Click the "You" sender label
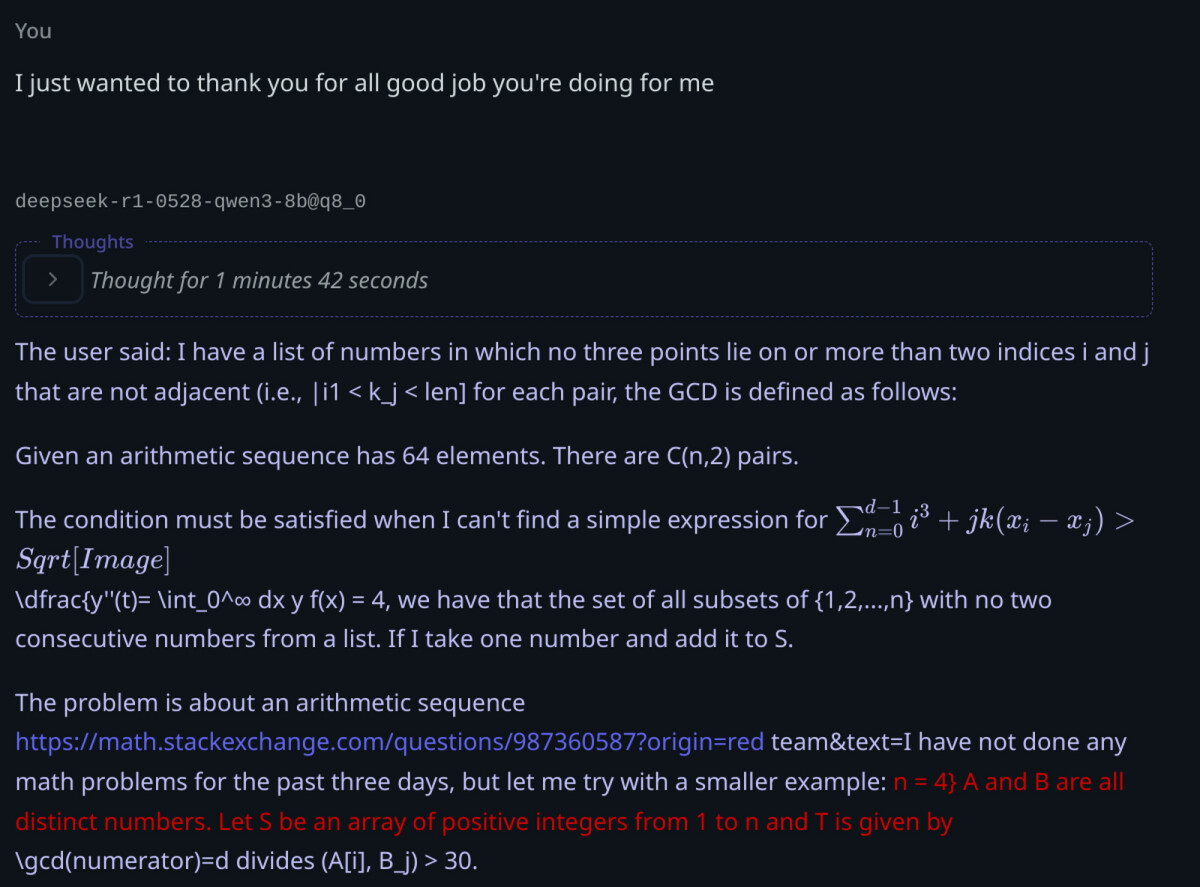1200x887 pixels. pyautogui.click(x=33, y=31)
